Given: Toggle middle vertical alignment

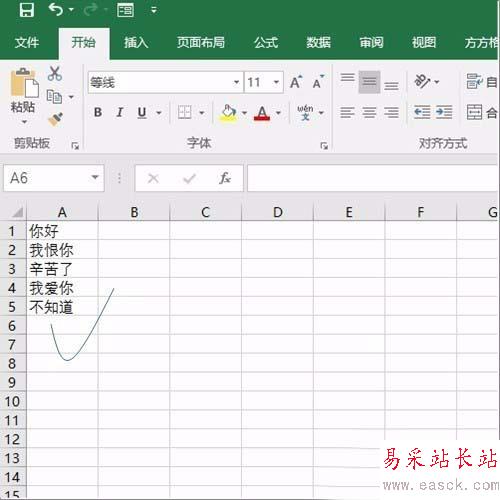Looking at the screenshot, I should [x=369, y=82].
